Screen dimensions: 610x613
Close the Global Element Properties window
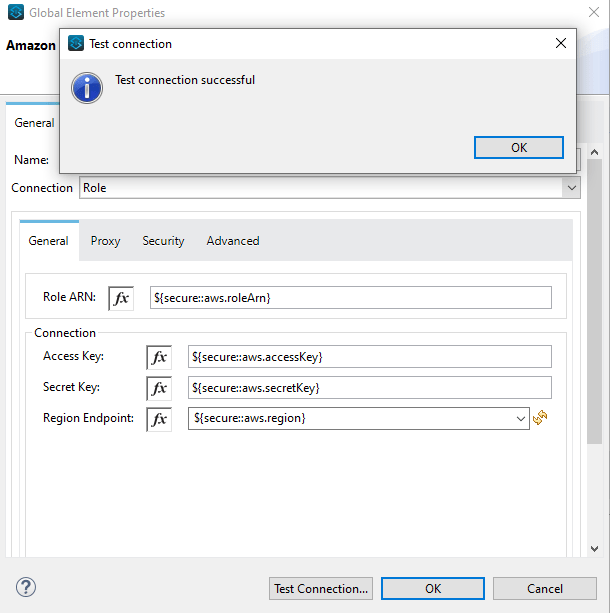(594, 12)
